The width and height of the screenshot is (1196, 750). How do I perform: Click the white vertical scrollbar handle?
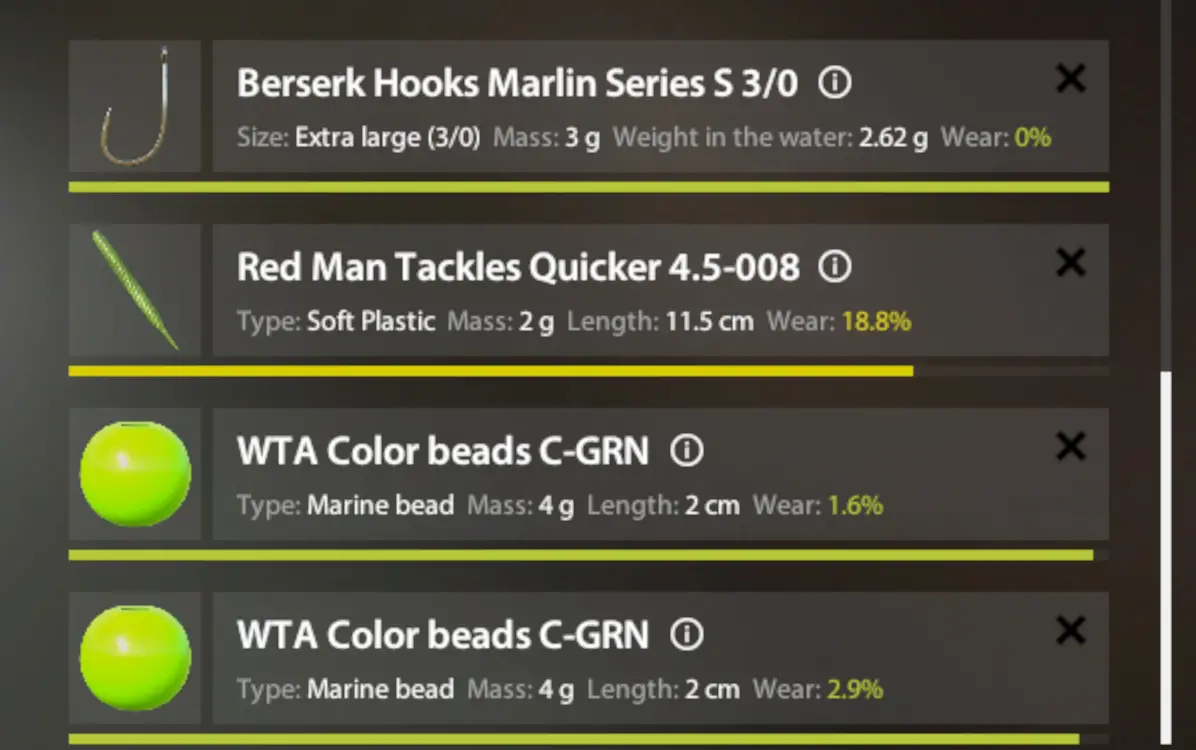tap(1165, 557)
